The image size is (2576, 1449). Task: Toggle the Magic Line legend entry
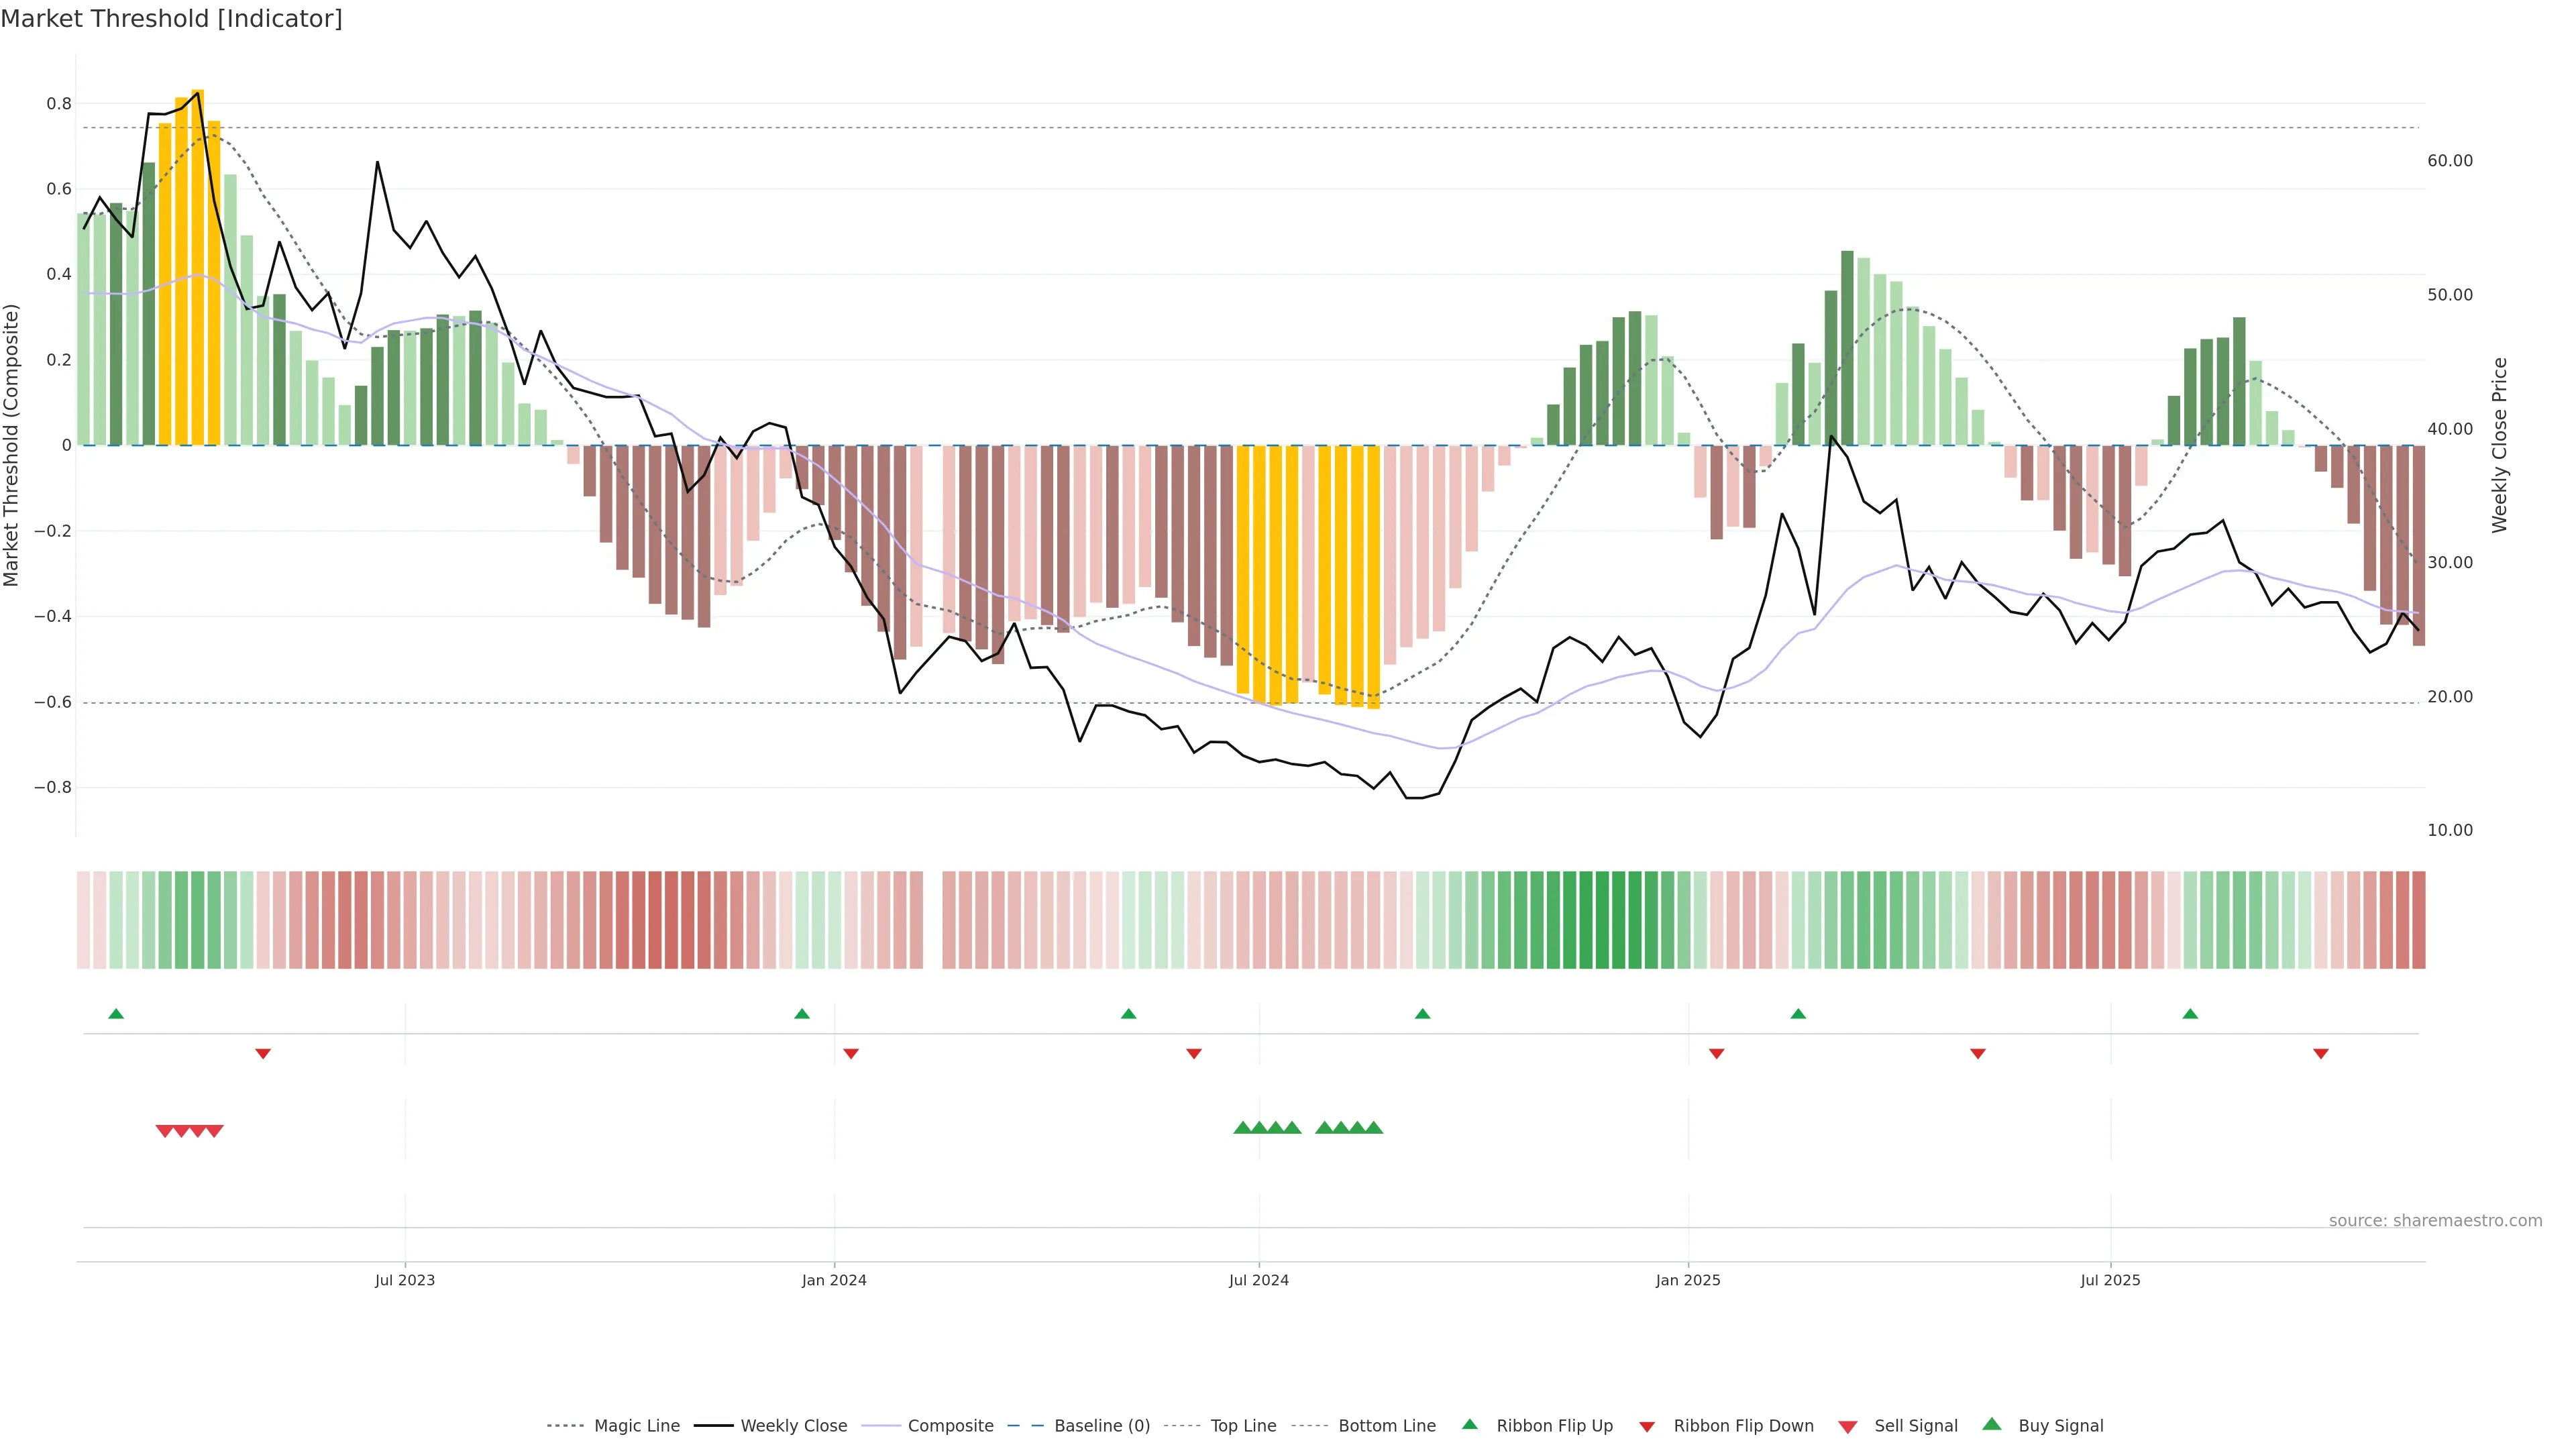[636, 1426]
